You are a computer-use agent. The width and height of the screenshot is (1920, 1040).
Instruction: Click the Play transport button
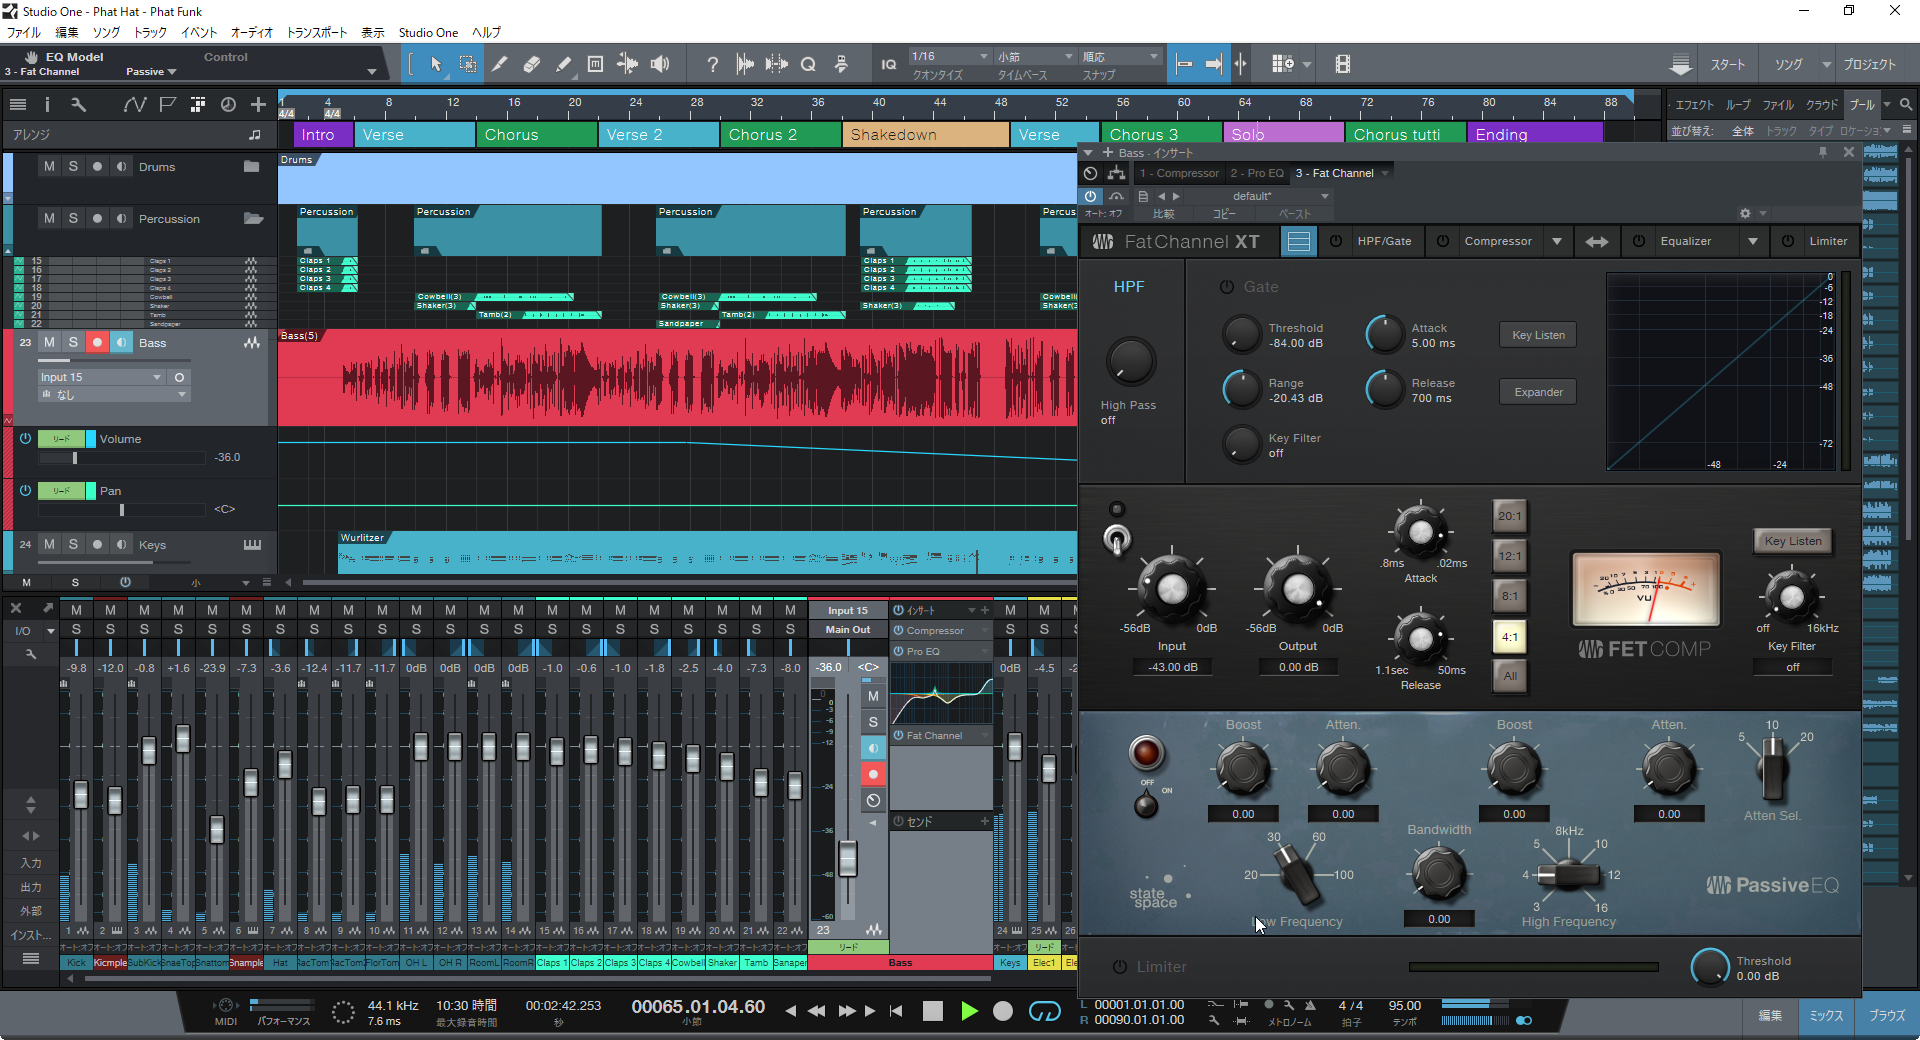tap(969, 1011)
